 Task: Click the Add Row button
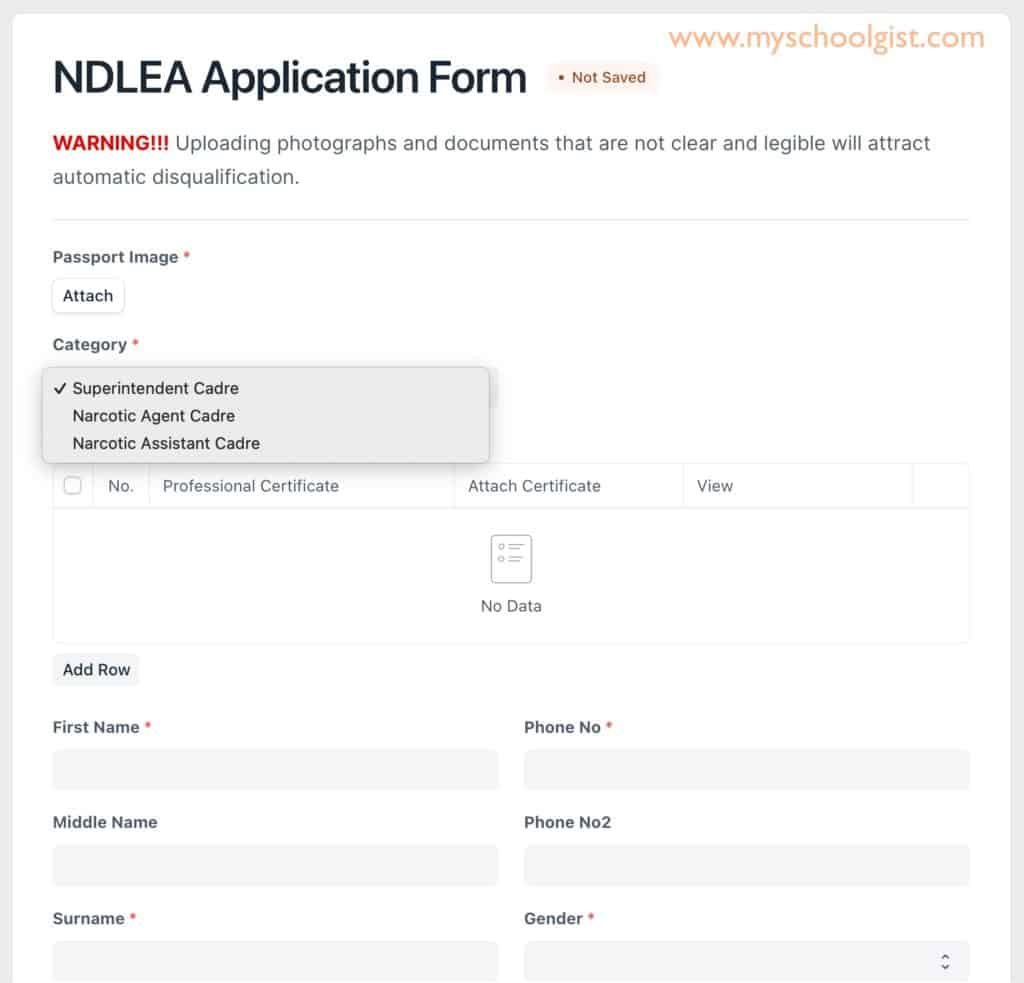click(96, 670)
